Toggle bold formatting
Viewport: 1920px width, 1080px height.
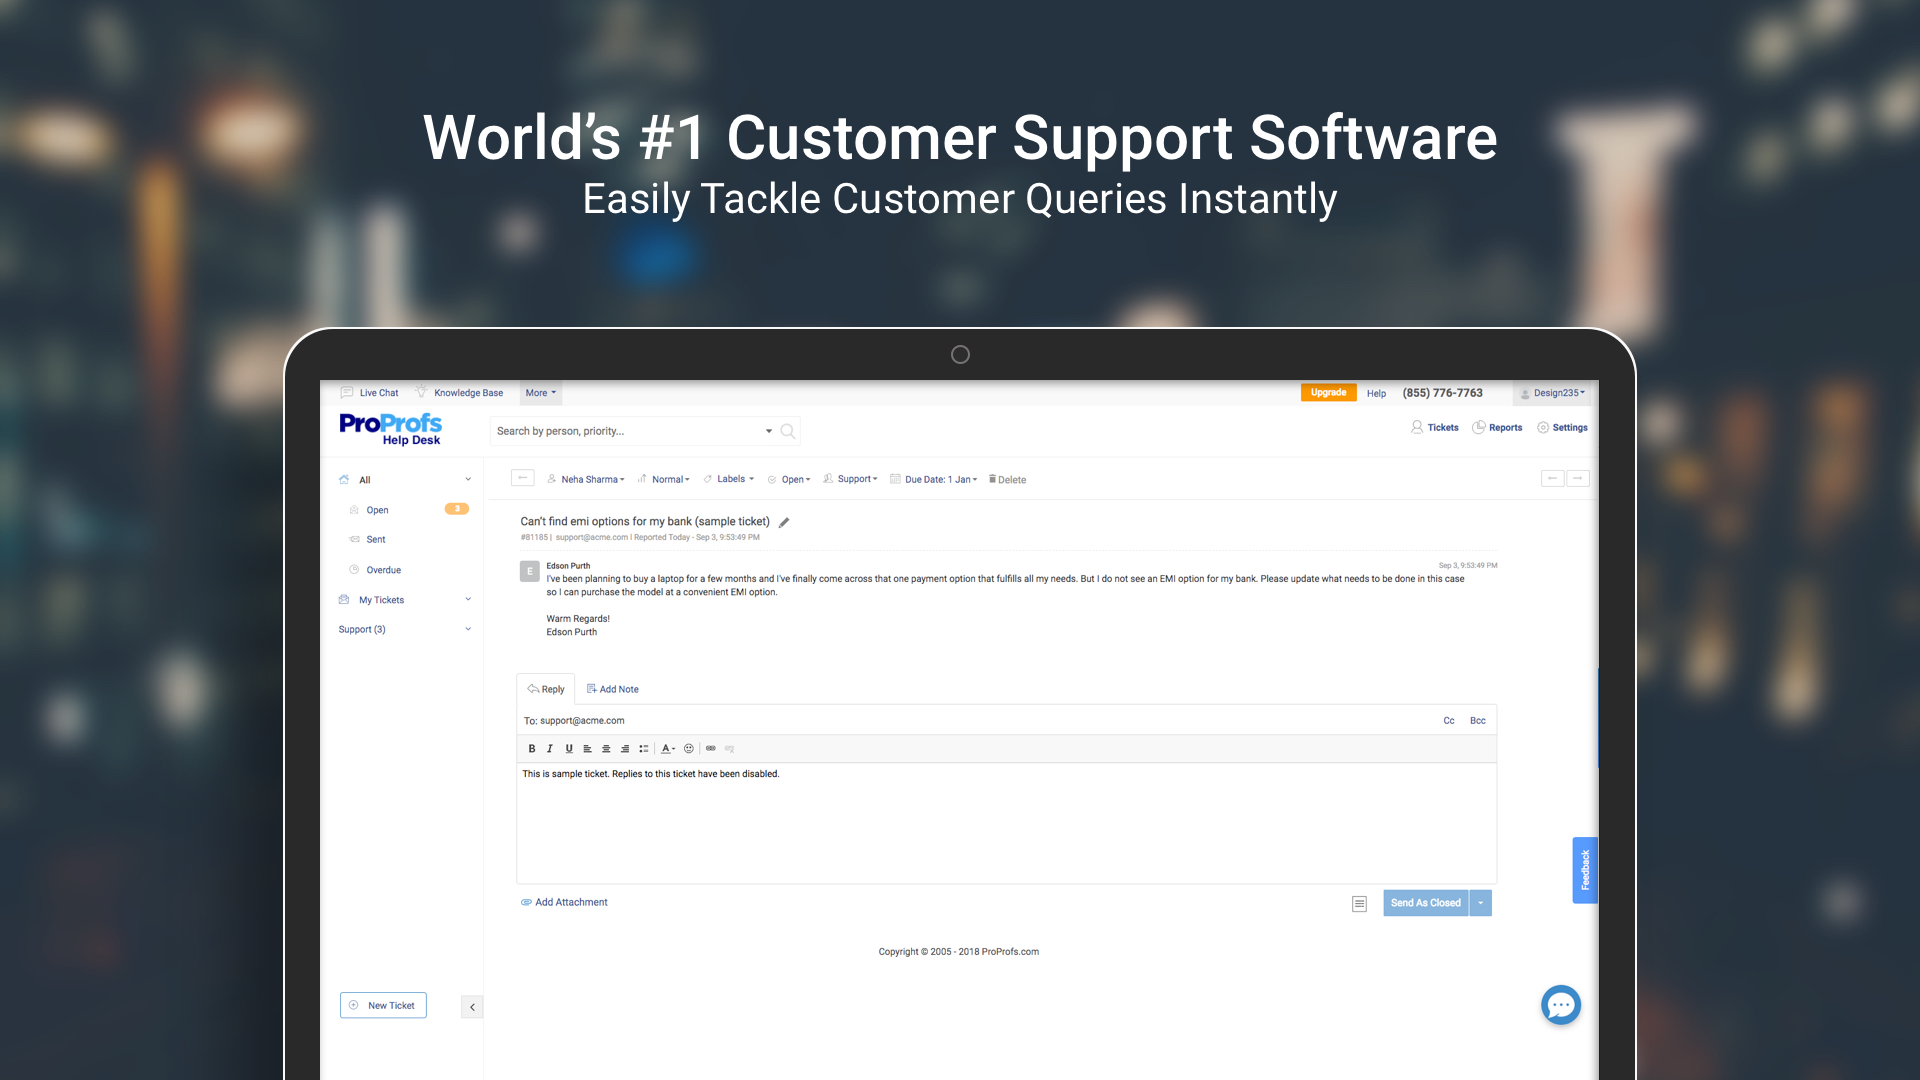(532, 748)
